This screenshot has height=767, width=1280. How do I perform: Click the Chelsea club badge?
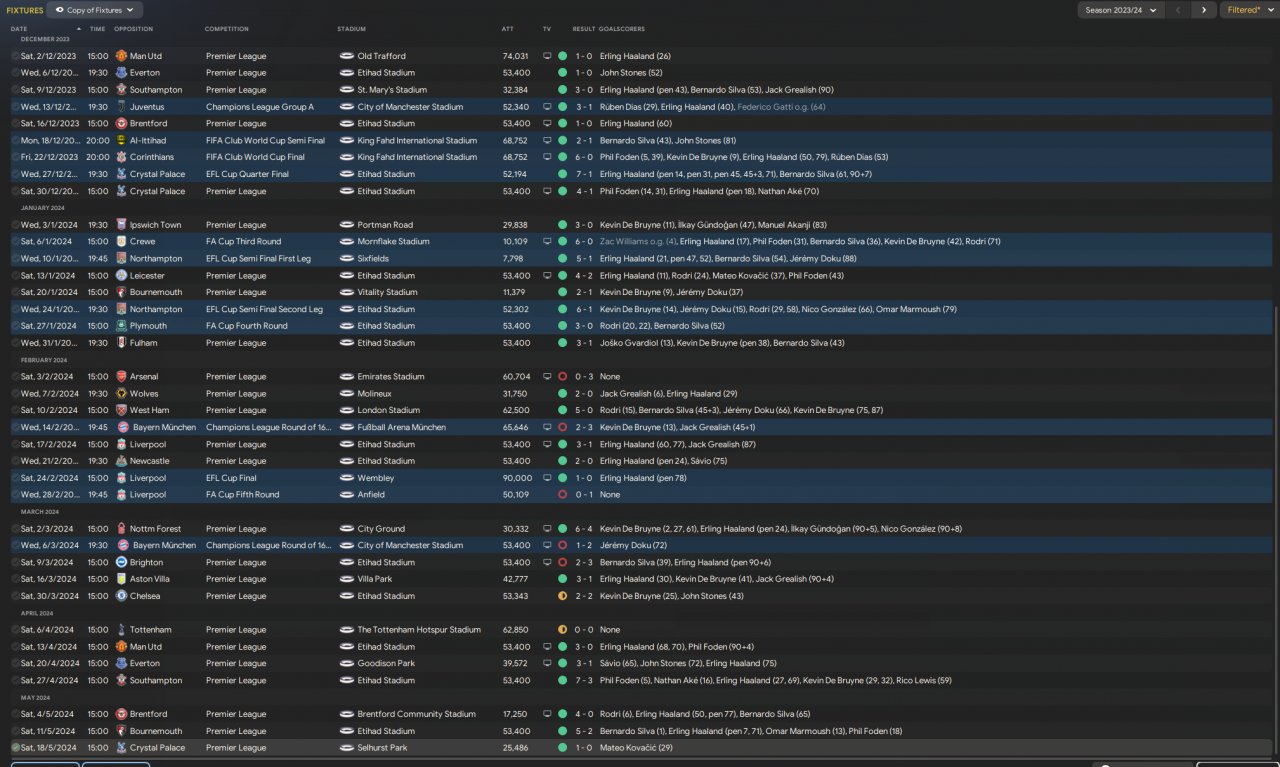[121, 596]
